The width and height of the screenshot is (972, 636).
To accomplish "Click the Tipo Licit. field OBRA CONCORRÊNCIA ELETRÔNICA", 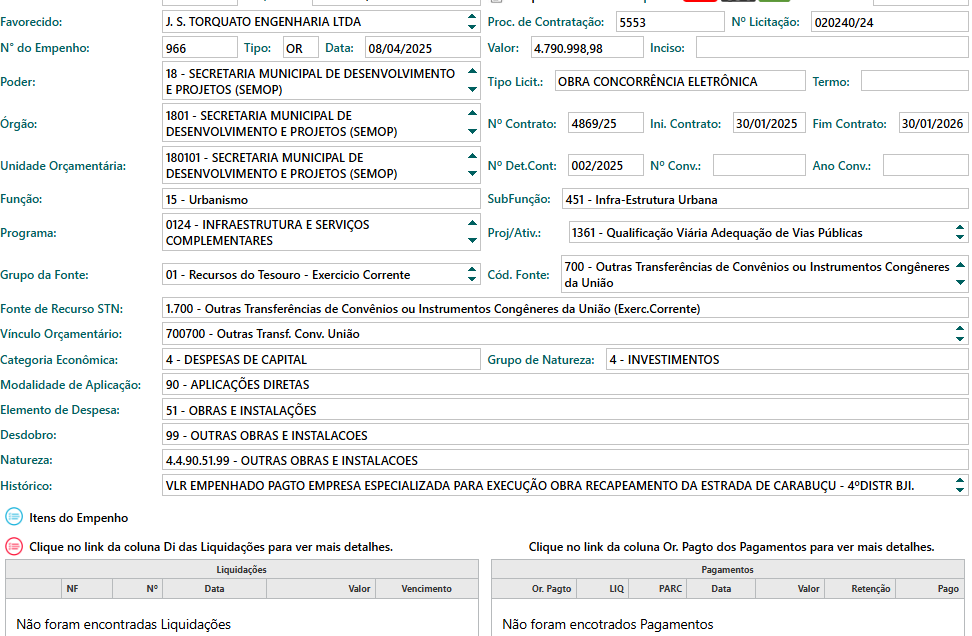I will point(680,81).
